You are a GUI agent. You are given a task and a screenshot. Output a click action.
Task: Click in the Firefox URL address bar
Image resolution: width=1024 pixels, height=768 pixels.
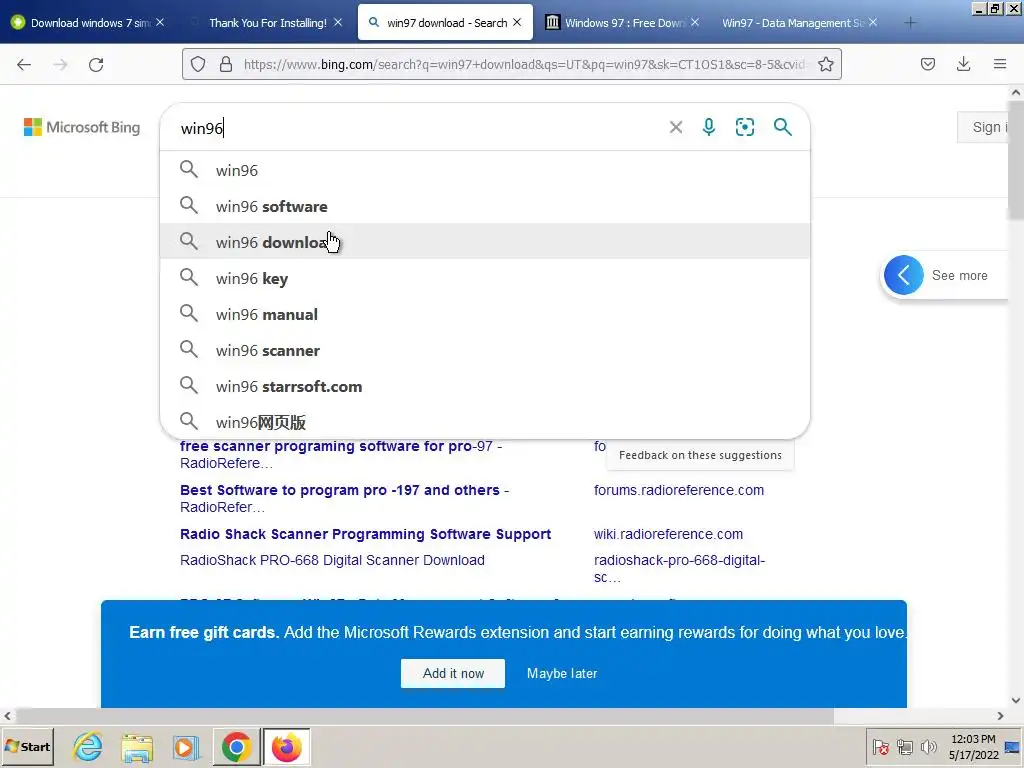click(x=522, y=64)
